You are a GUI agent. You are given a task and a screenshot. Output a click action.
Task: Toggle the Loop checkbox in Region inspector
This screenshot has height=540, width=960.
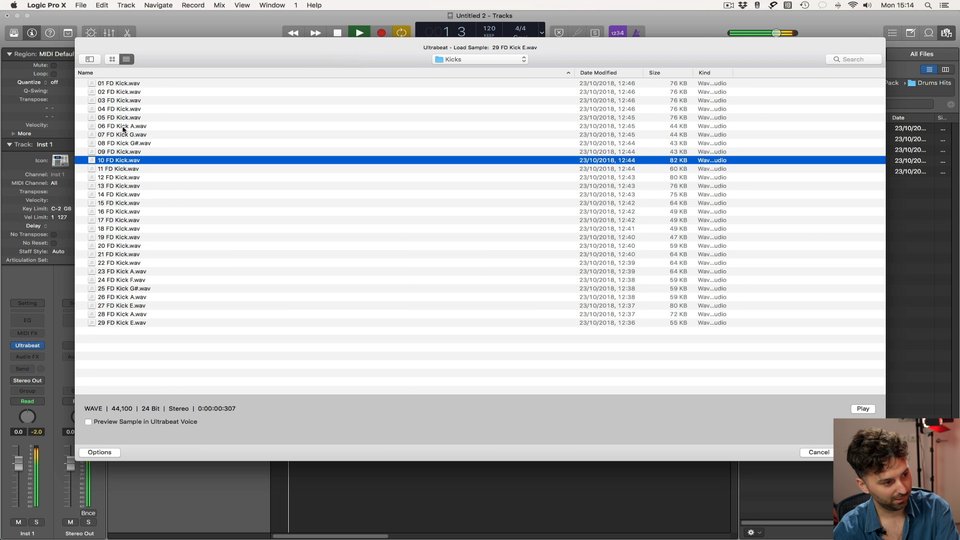(54, 73)
